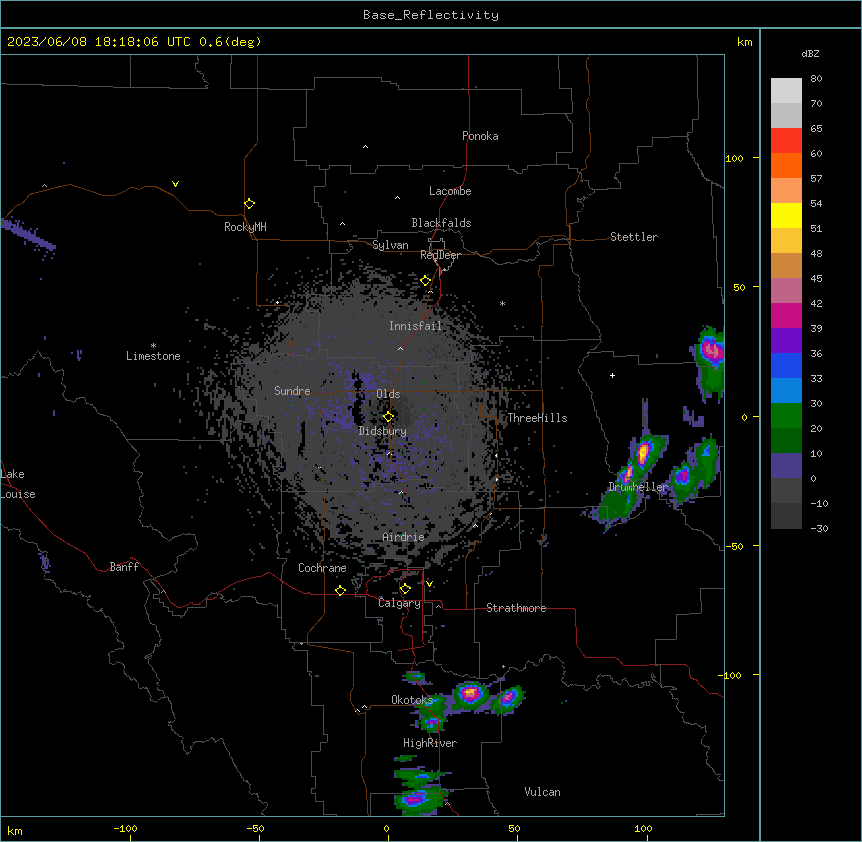
Task: Select the storm cell core north of Drumheller
Action: (x=643, y=454)
